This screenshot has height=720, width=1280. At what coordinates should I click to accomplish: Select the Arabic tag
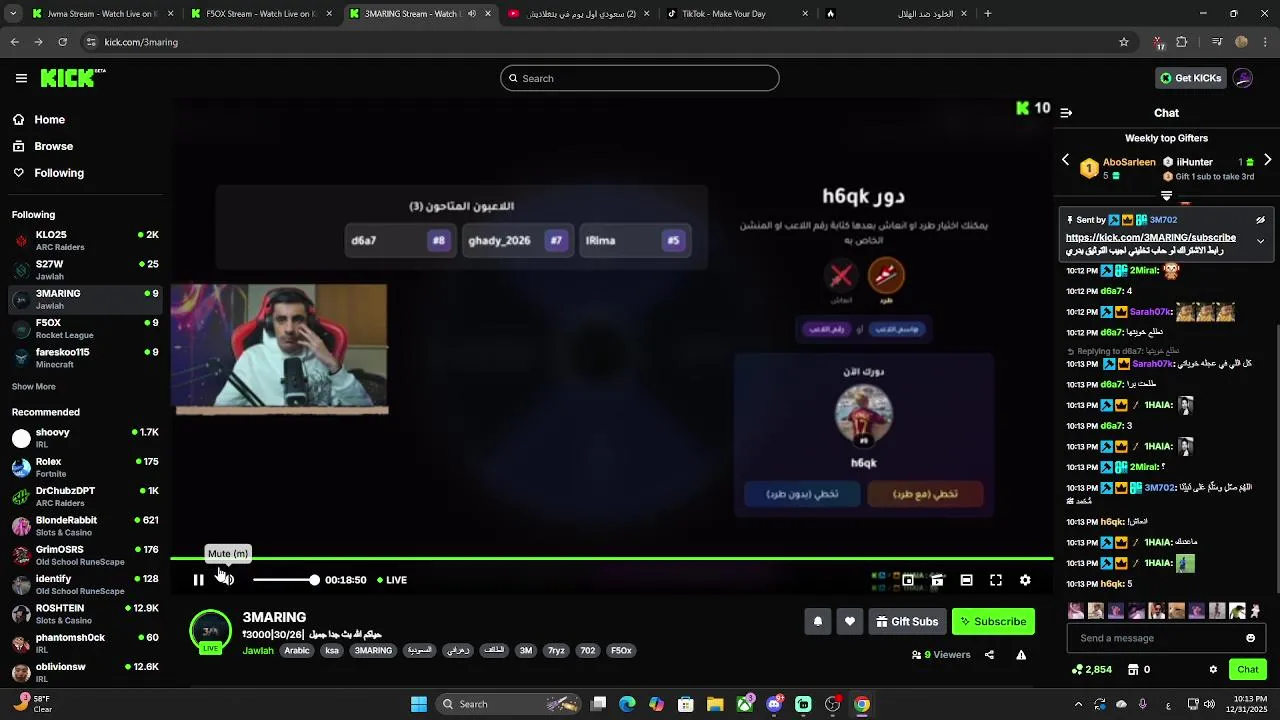tap(297, 650)
